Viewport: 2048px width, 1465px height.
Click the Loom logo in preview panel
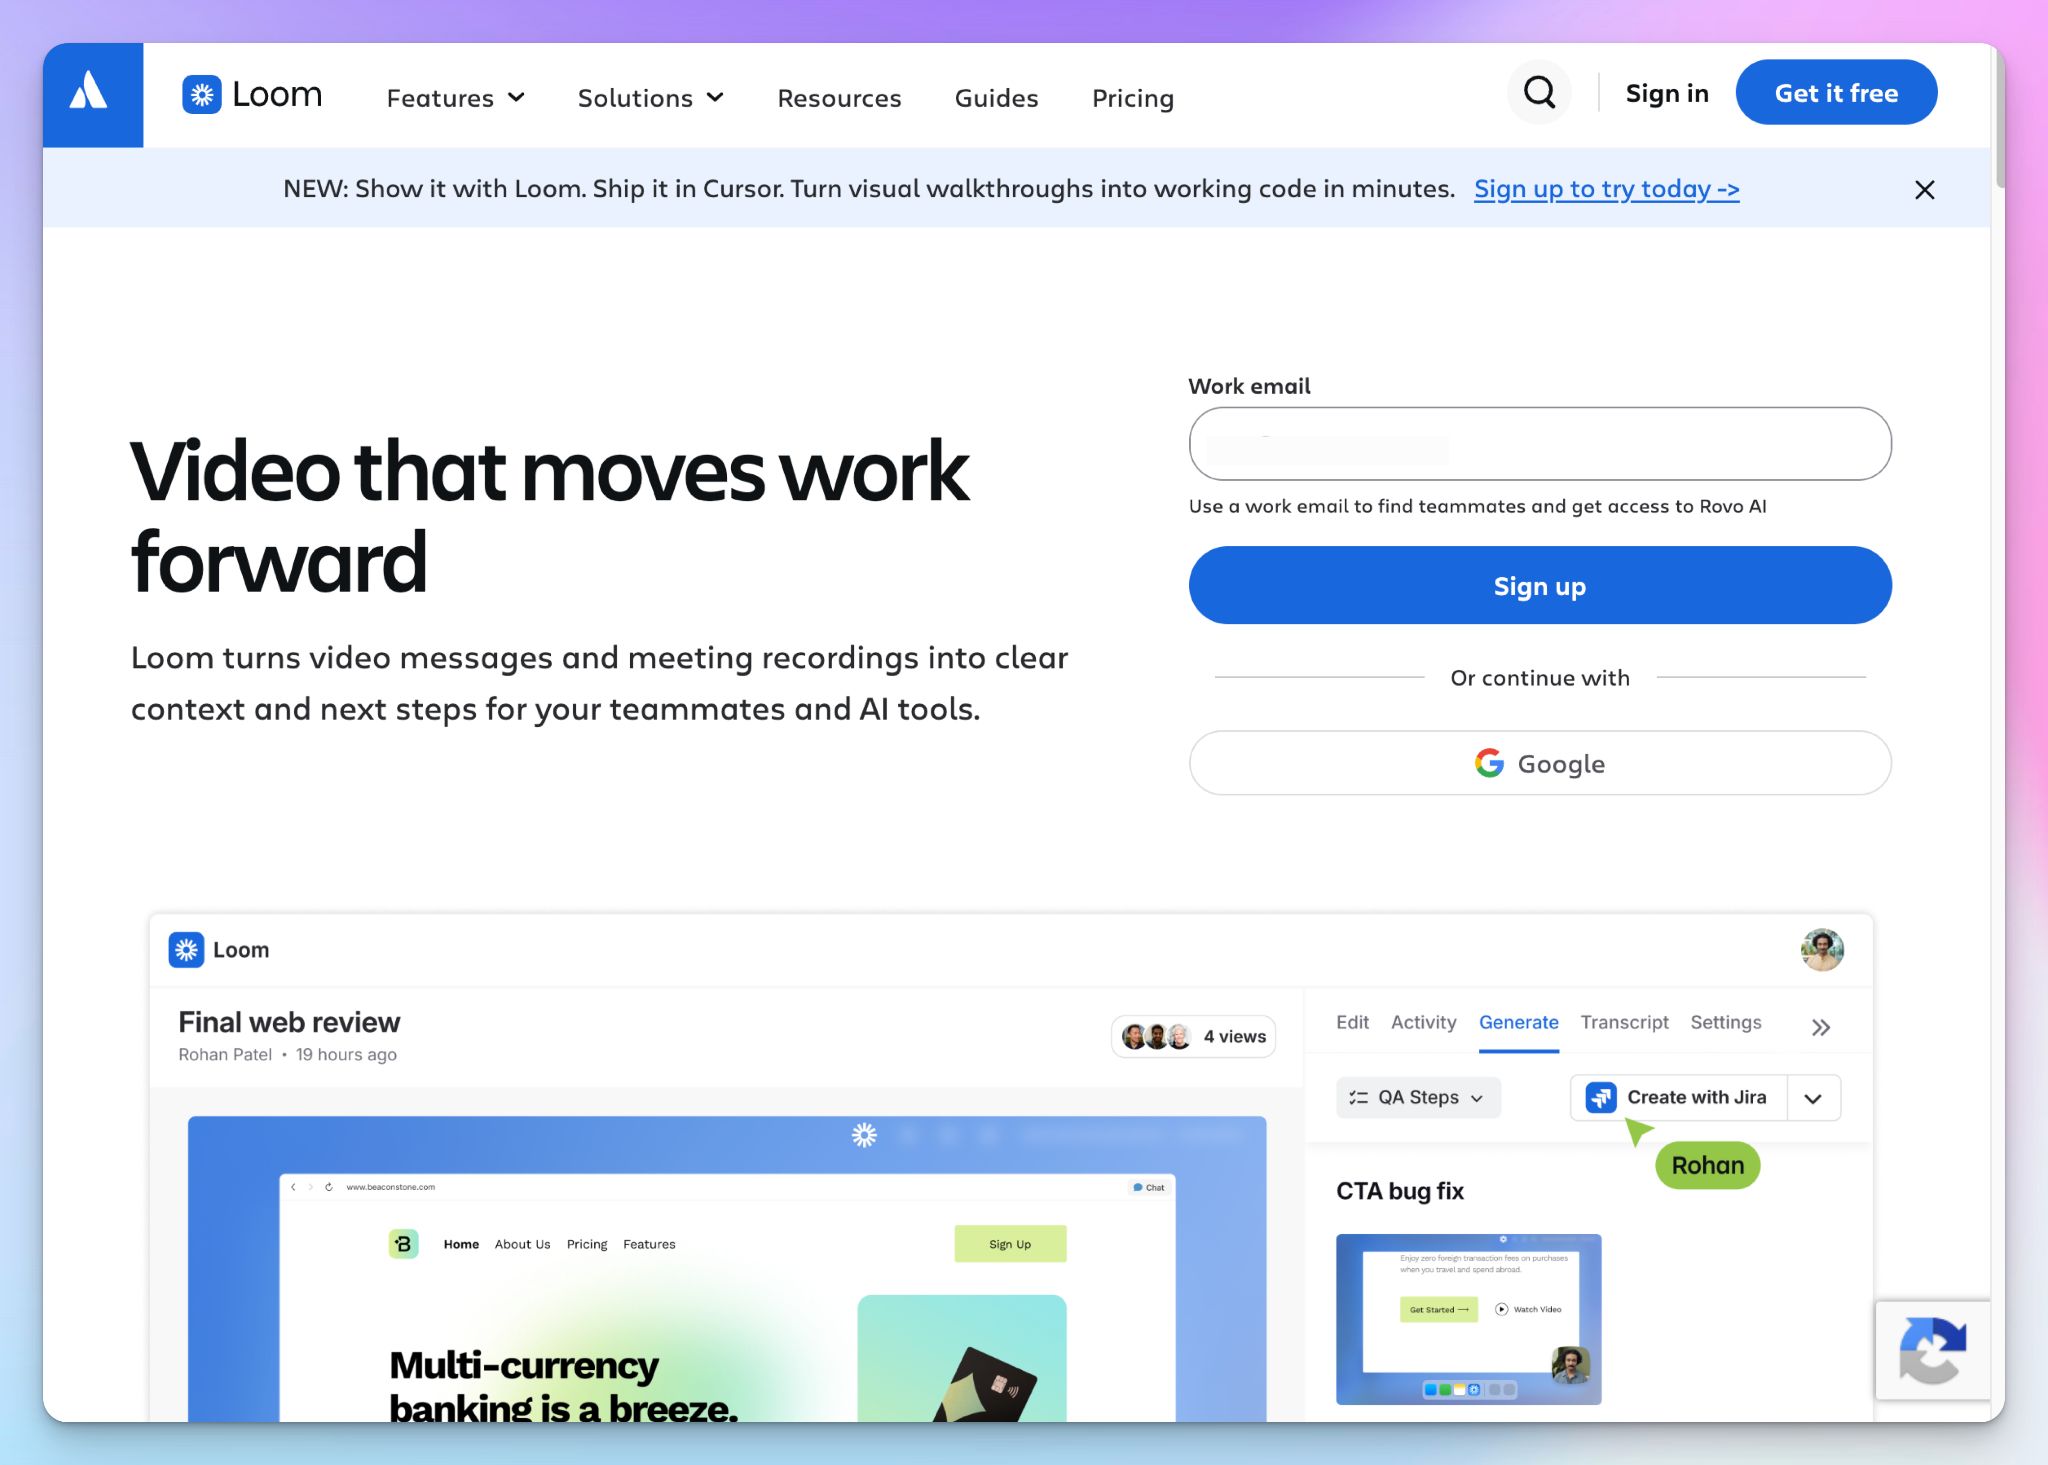(x=219, y=950)
